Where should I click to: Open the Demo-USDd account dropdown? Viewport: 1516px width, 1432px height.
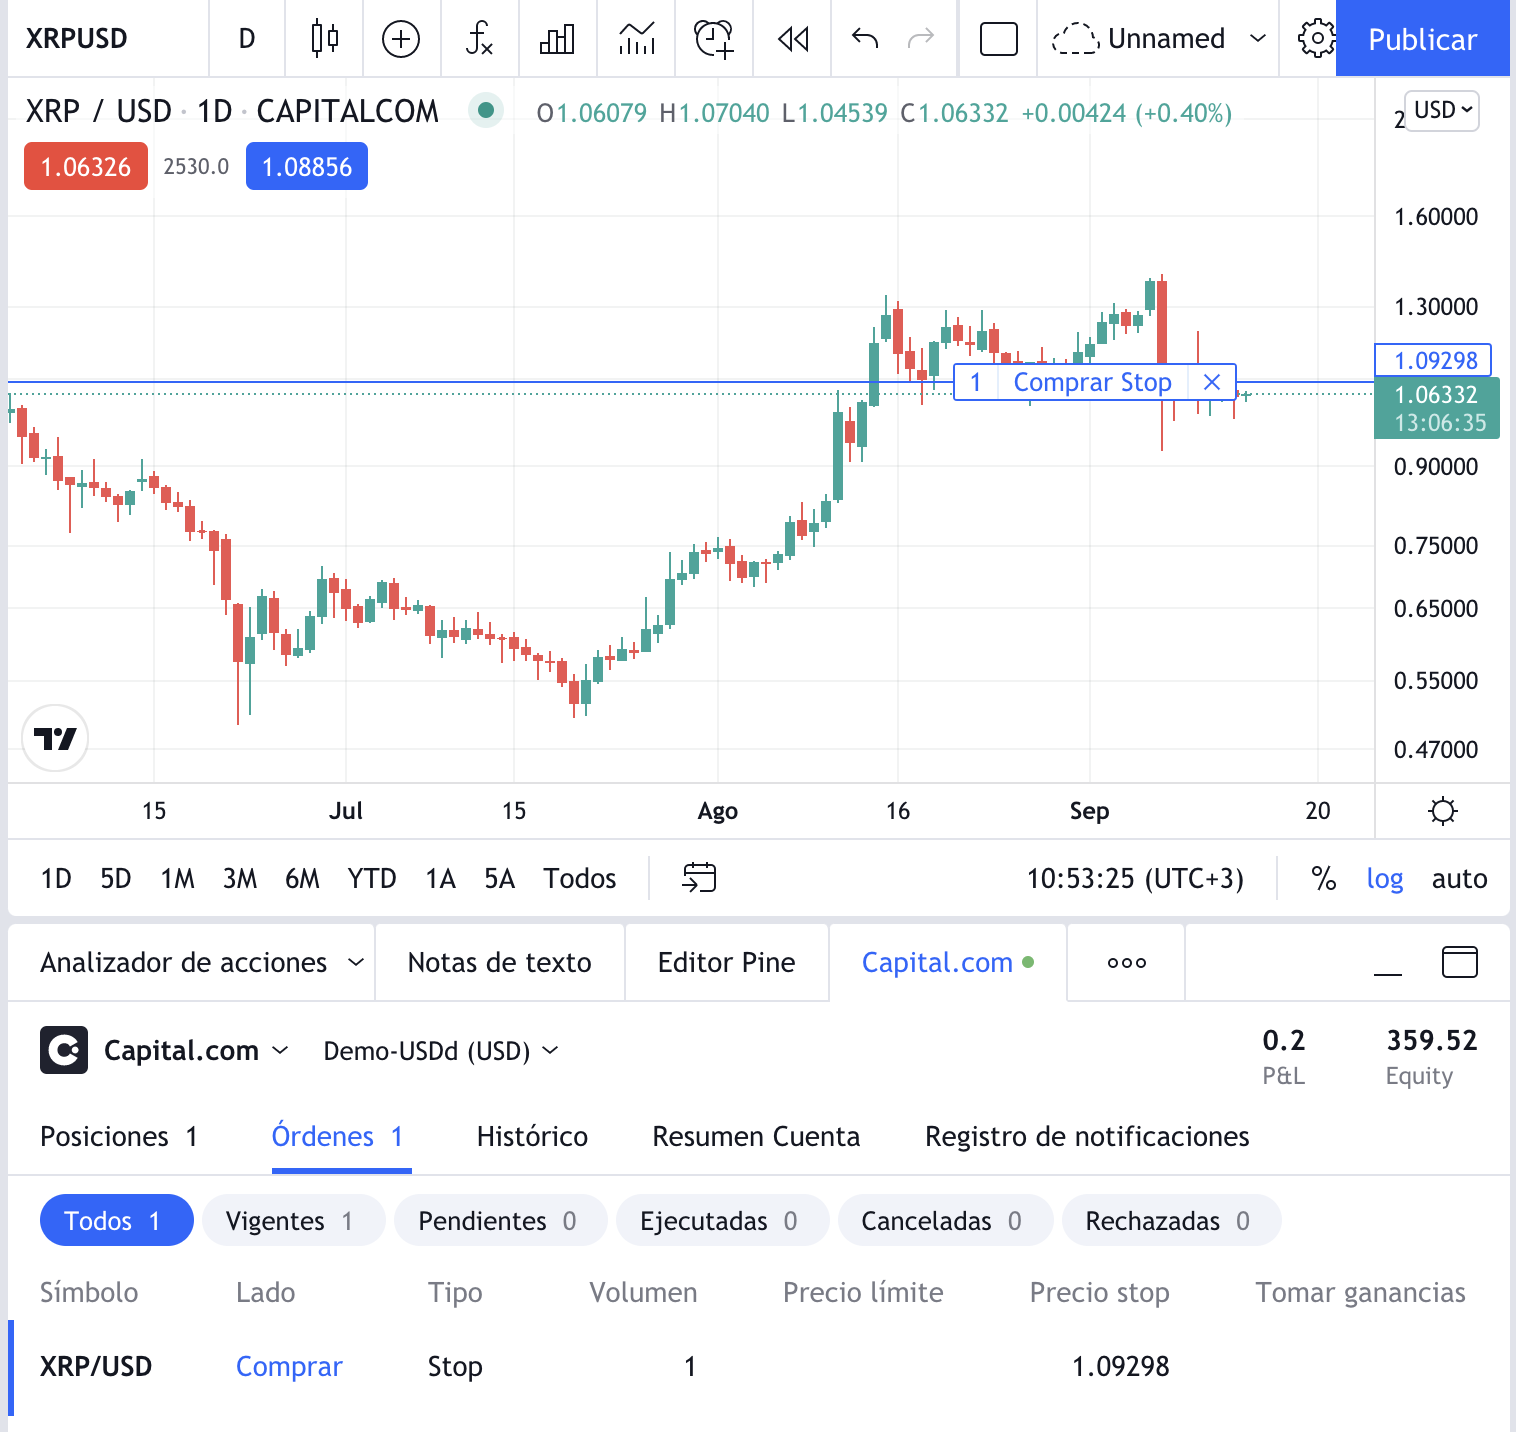(x=440, y=1051)
